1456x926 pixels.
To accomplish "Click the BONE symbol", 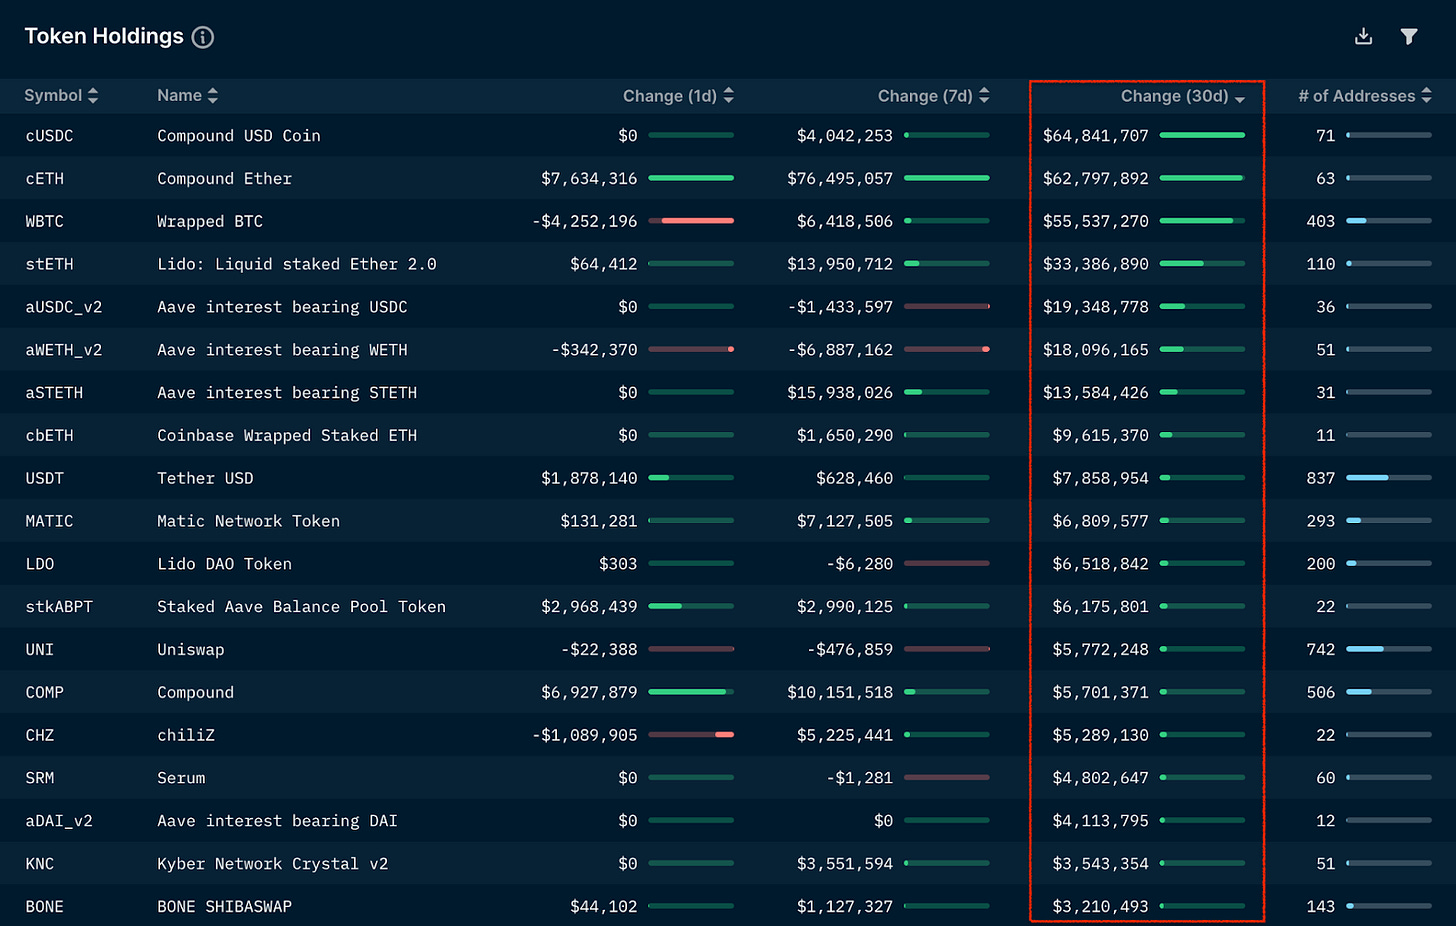I will click(44, 907).
